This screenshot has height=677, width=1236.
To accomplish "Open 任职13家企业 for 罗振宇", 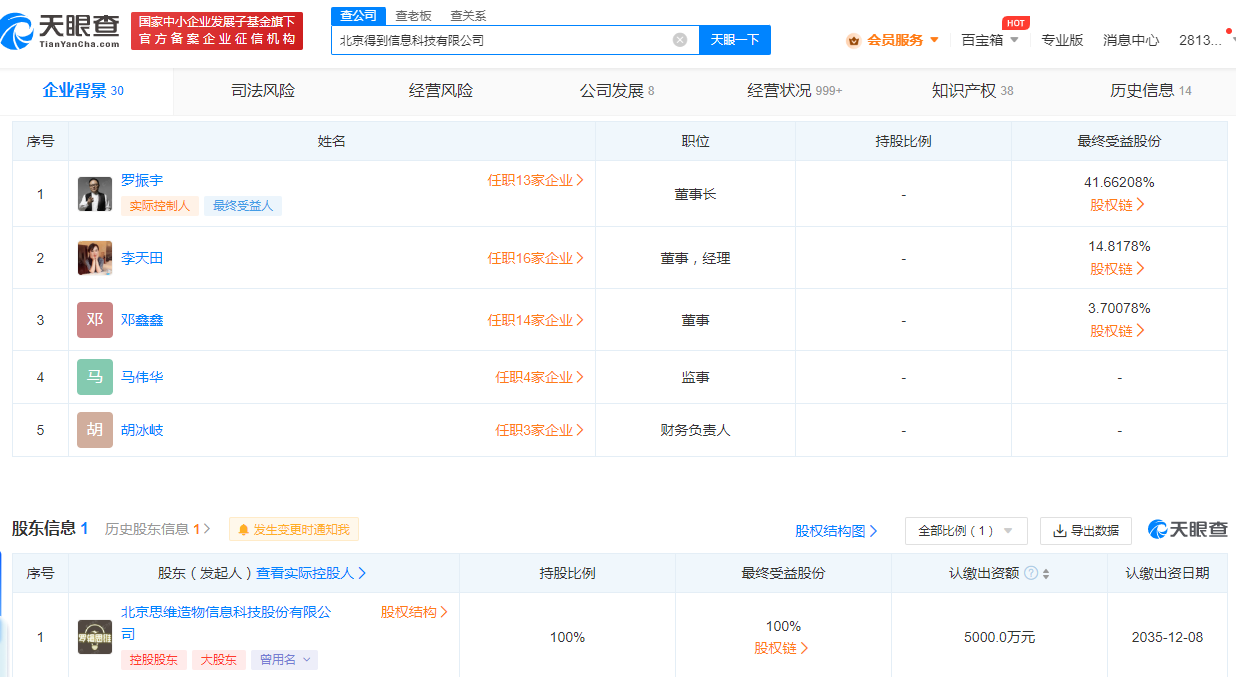I will tap(535, 178).
